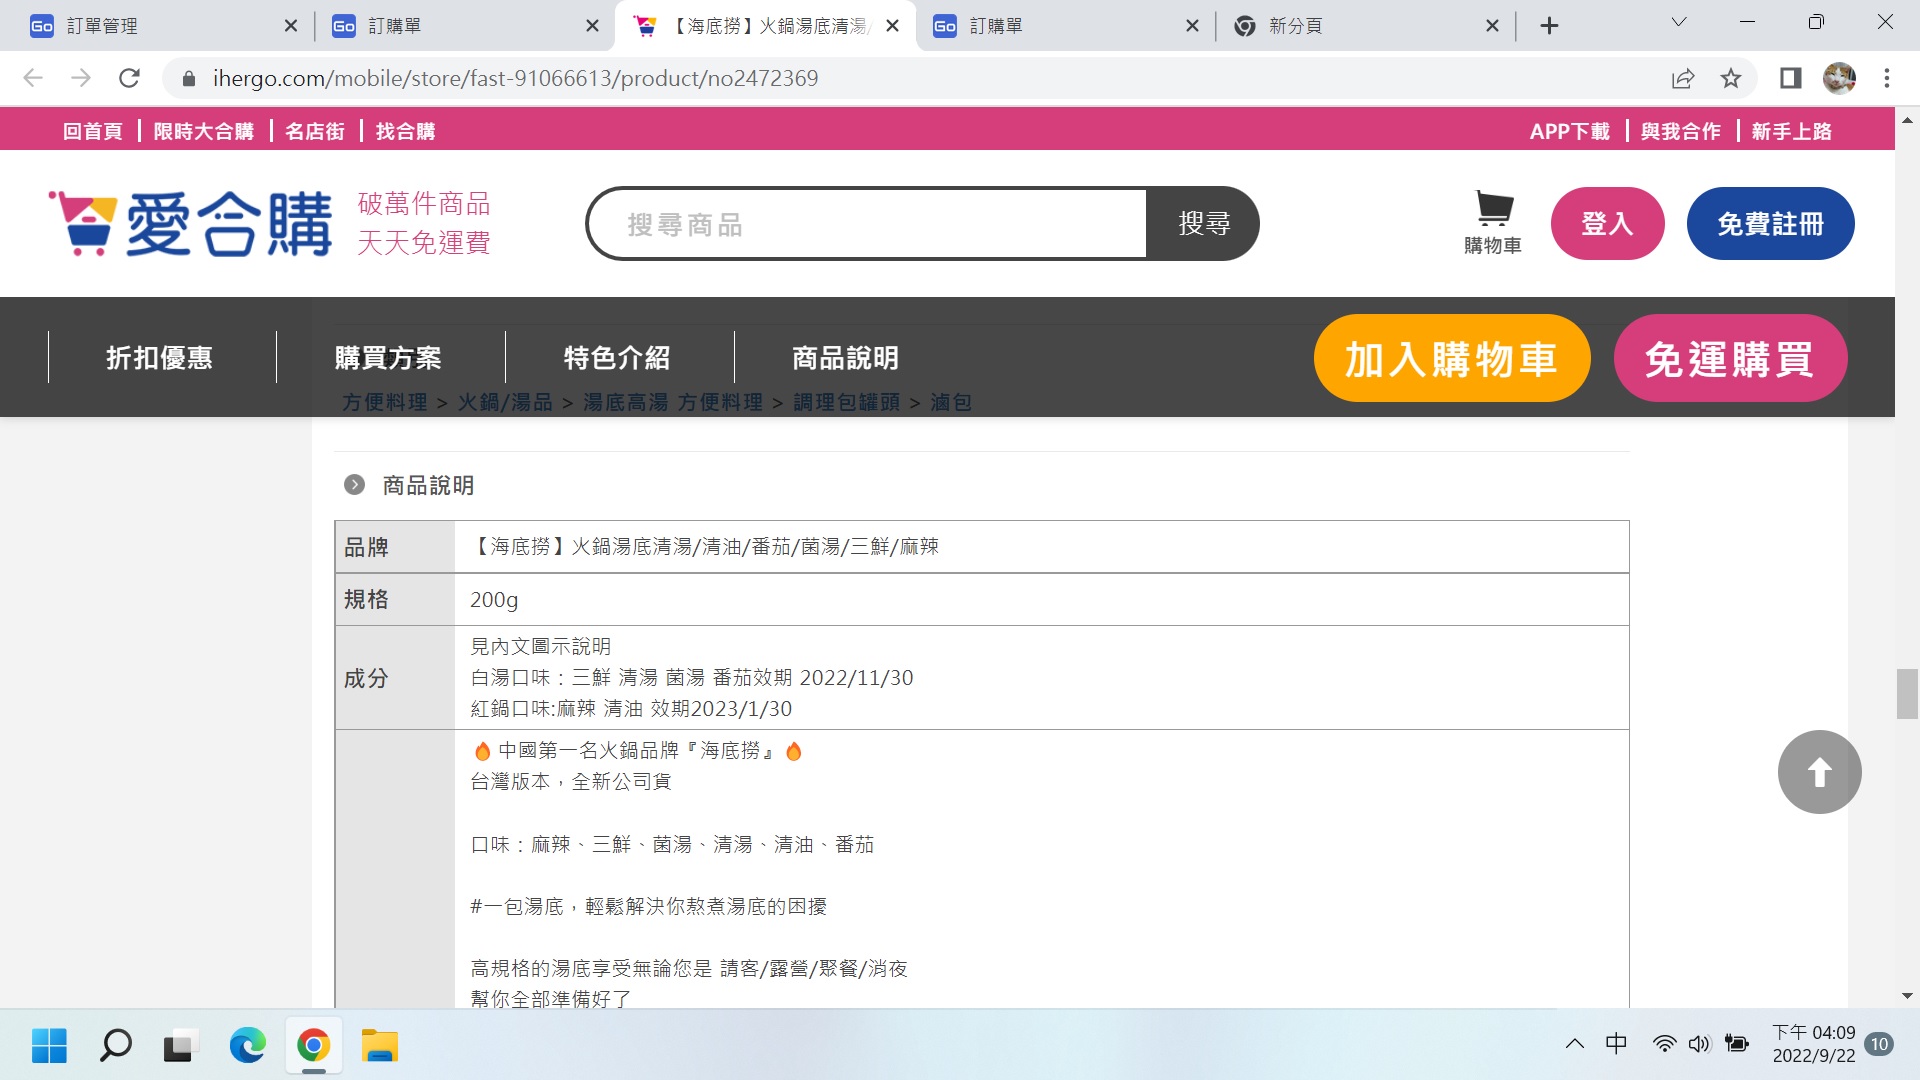The image size is (1920, 1080).
Task: Select the 海底撈 product tab
Action: pos(765,26)
